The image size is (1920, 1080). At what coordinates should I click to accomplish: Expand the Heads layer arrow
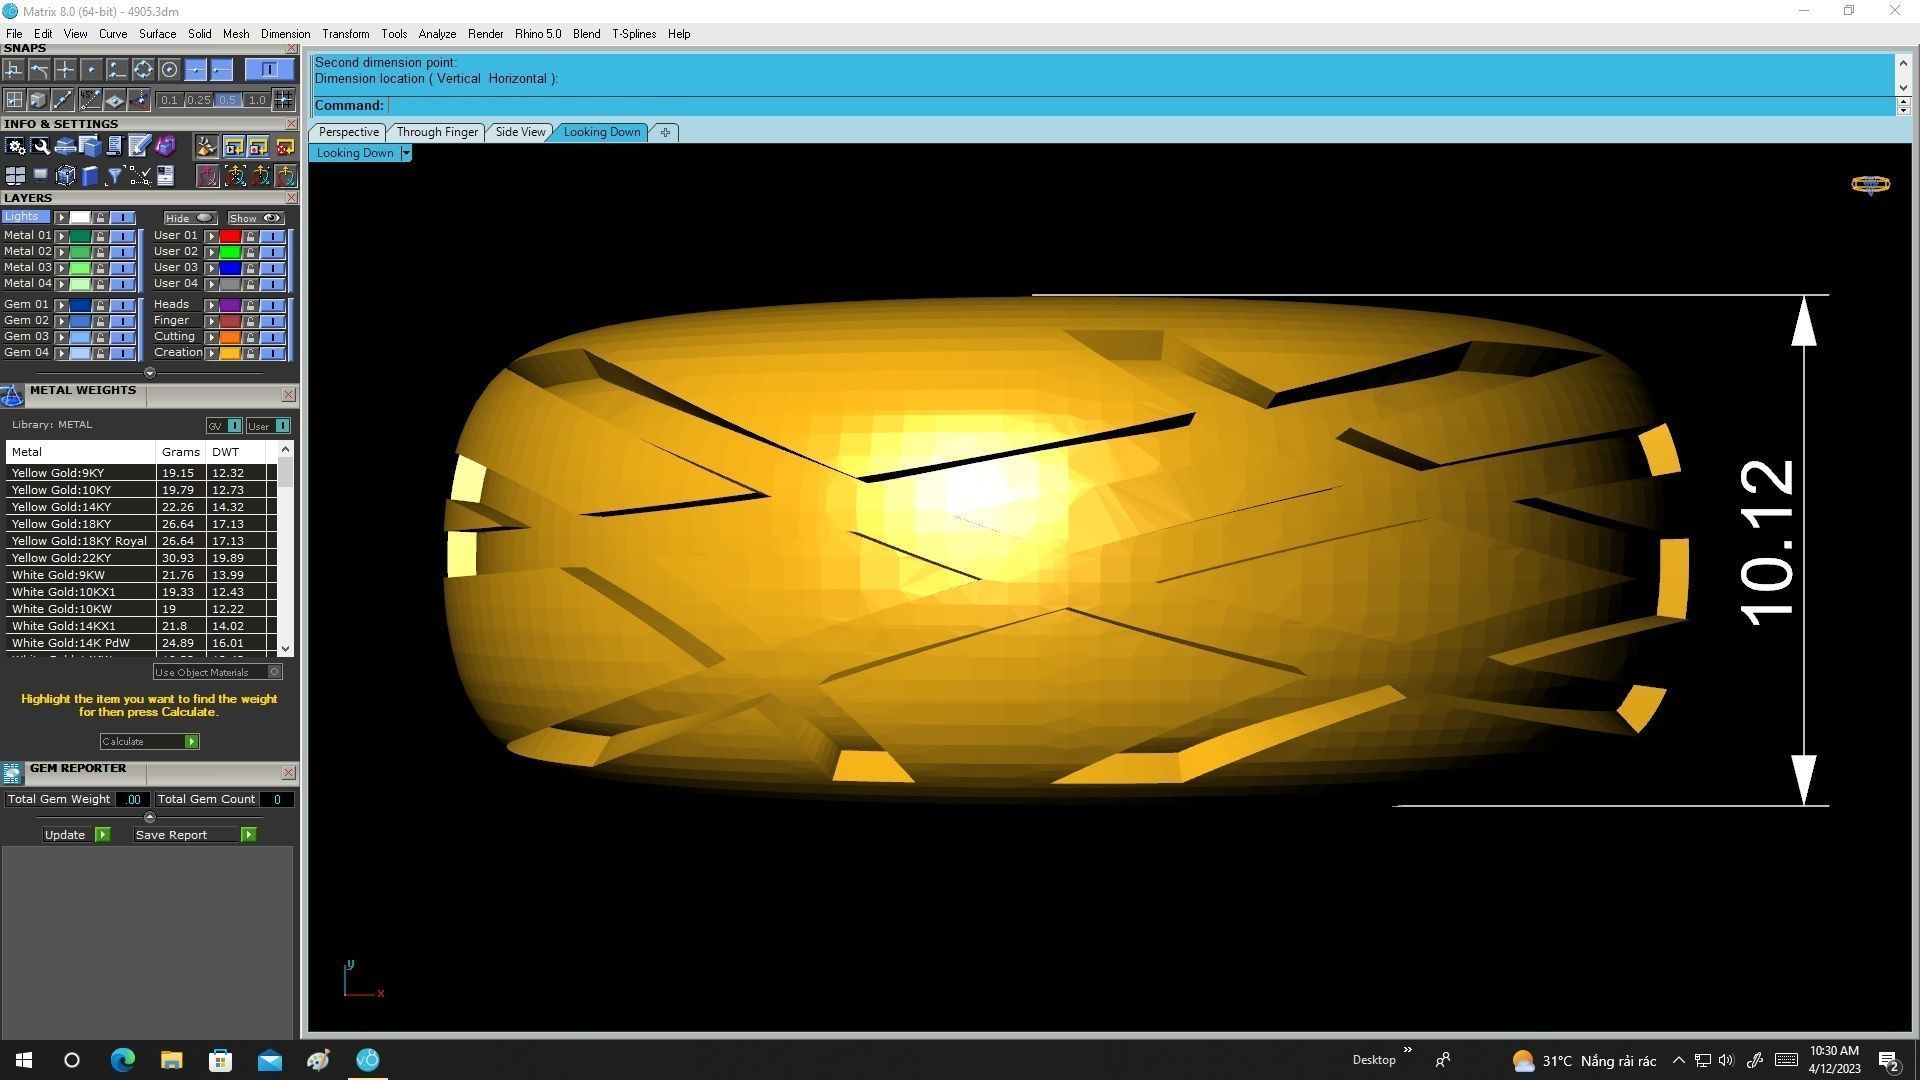(x=211, y=305)
